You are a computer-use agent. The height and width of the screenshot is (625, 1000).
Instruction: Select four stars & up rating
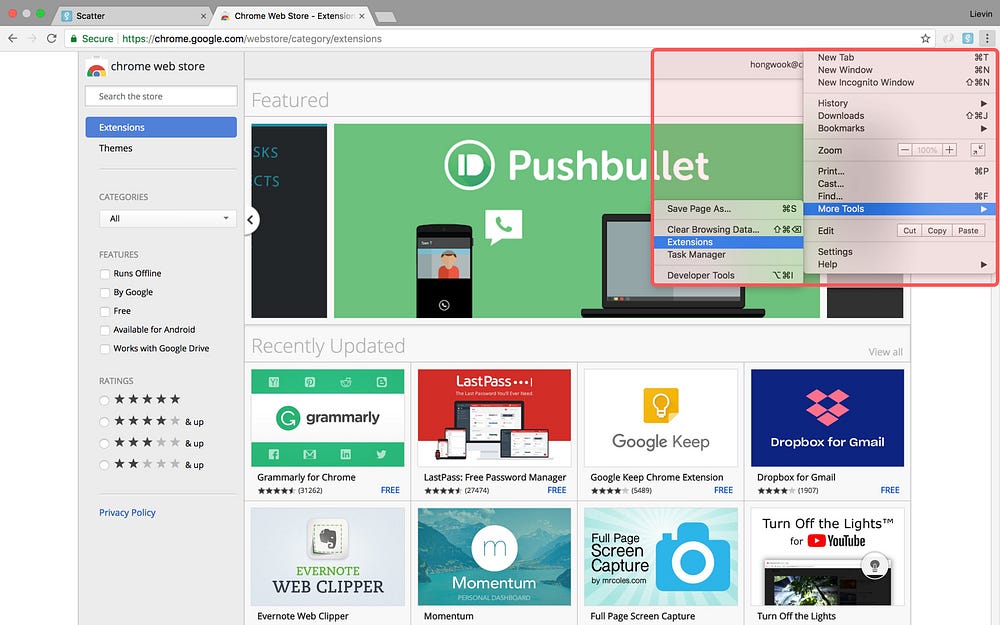click(x=104, y=422)
